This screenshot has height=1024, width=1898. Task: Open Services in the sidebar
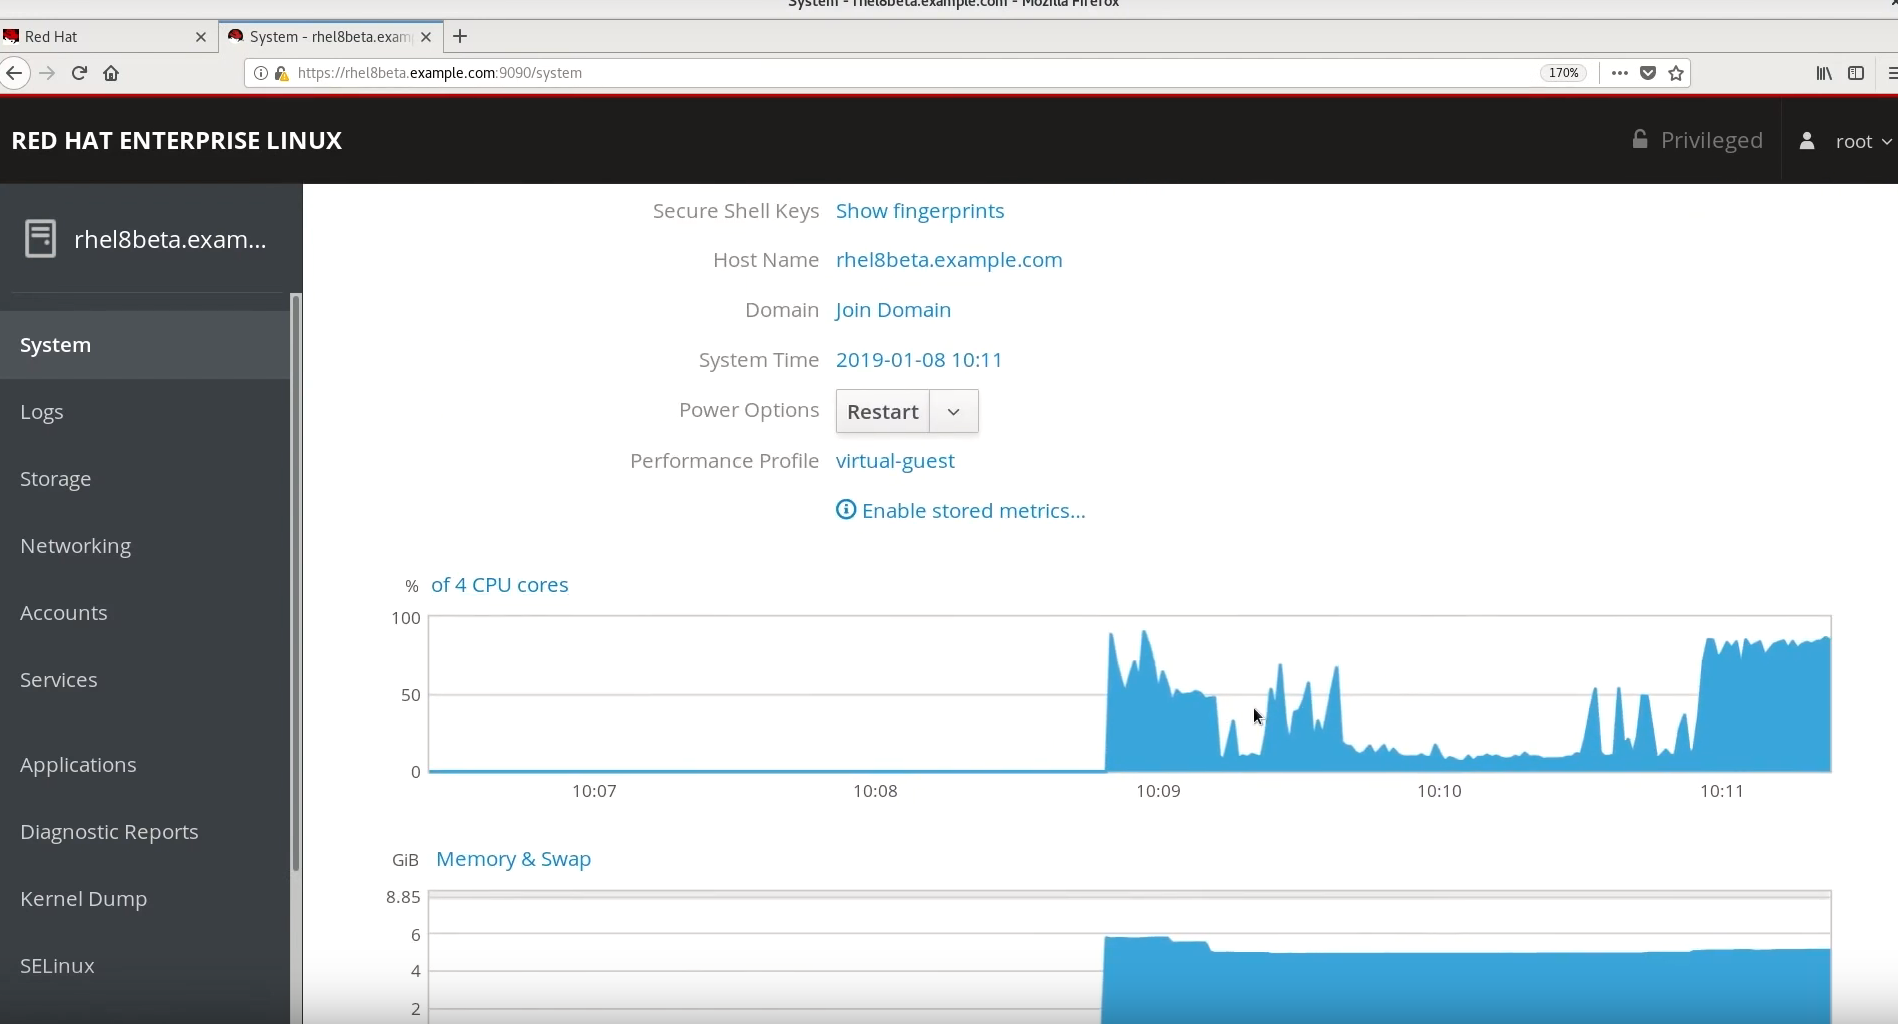145,680
